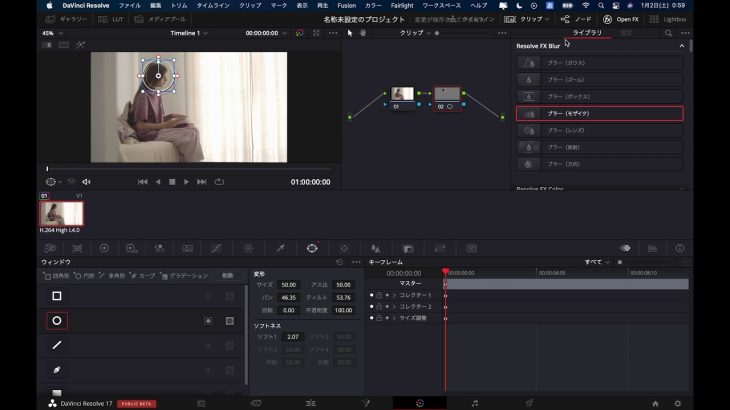Image resolution: width=730 pixels, height=410 pixels.
Task: Open node editor クリップ dropdown
Action: 415,33
